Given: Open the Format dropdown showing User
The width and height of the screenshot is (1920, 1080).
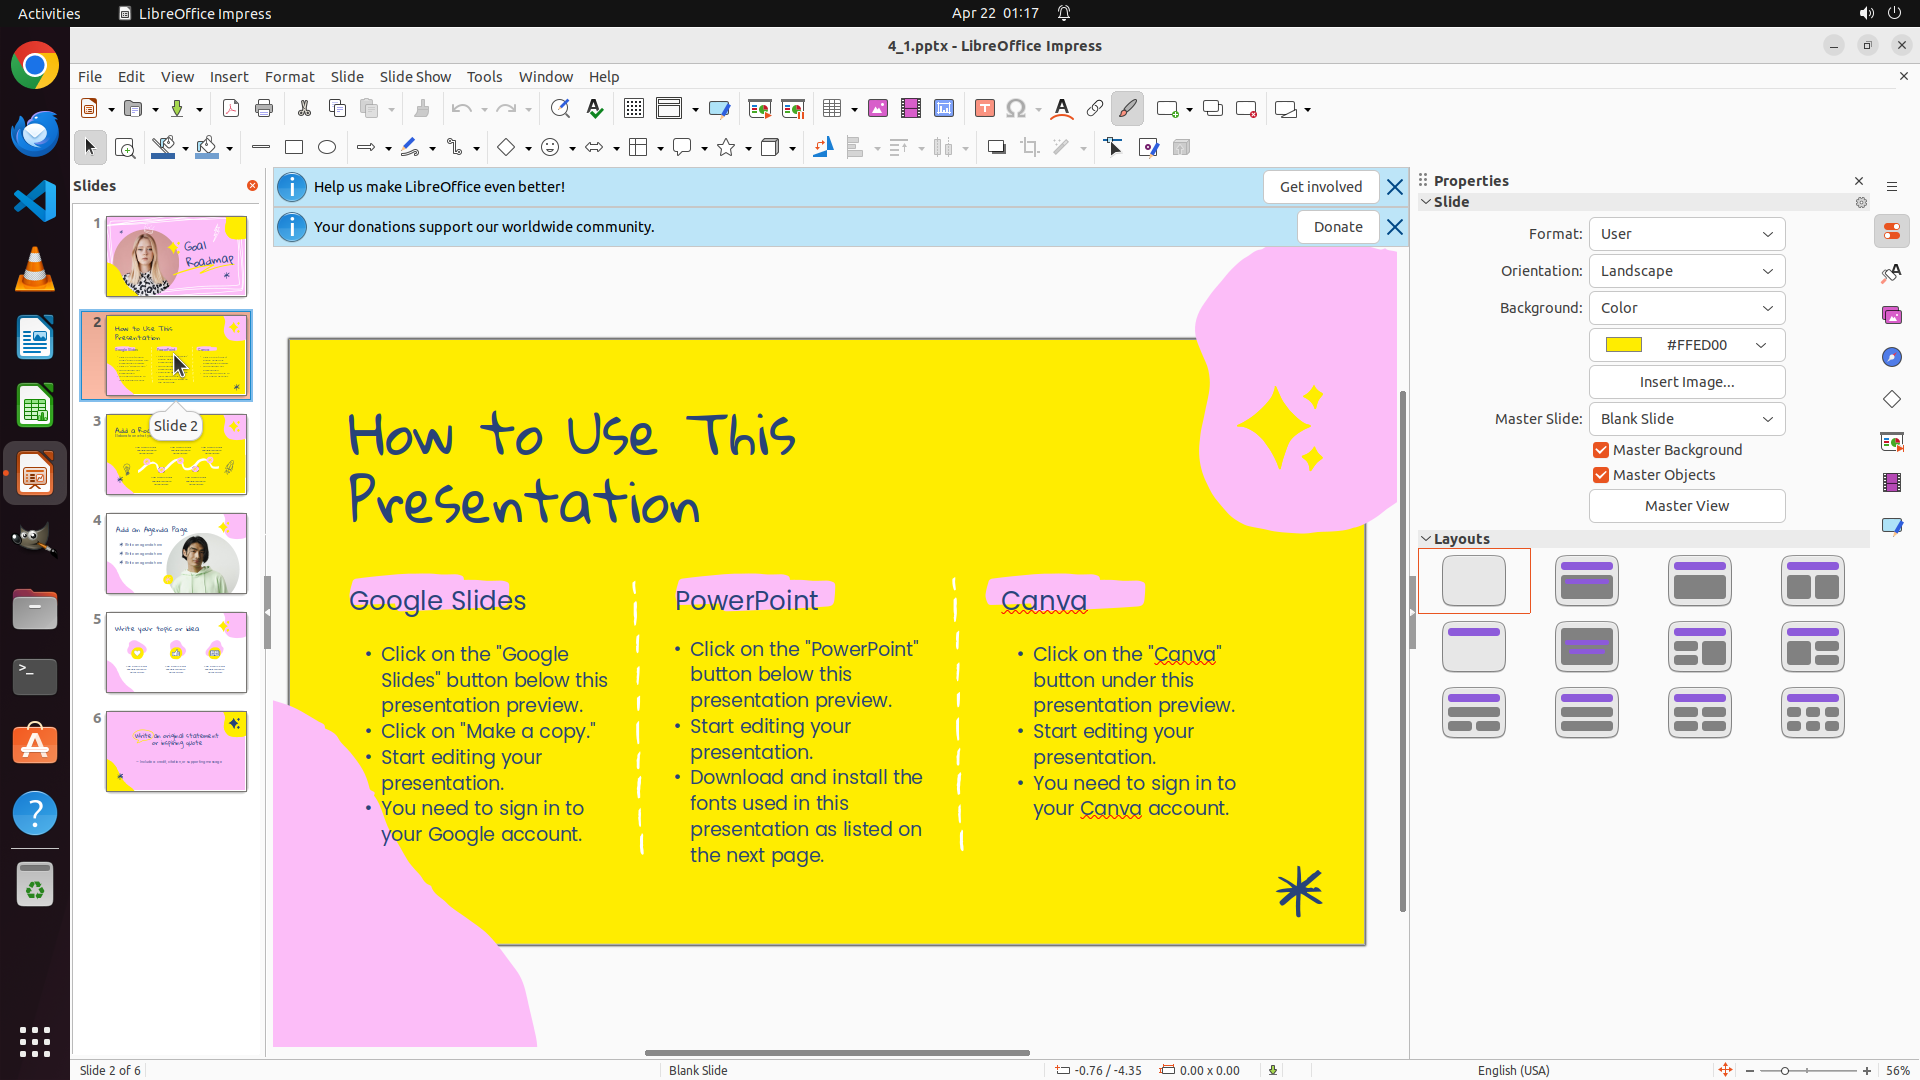Looking at the screenshot, I should point(1686,234).
